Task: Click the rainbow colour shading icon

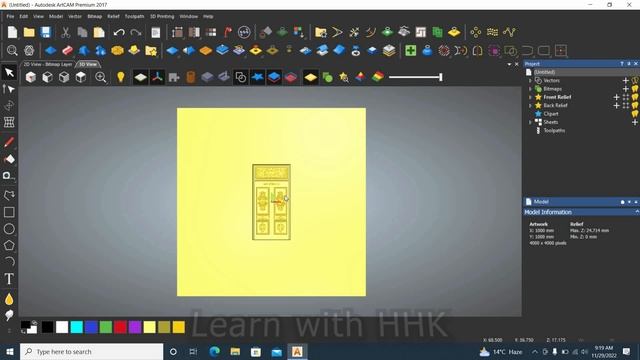Action: [x=378, y=76]
